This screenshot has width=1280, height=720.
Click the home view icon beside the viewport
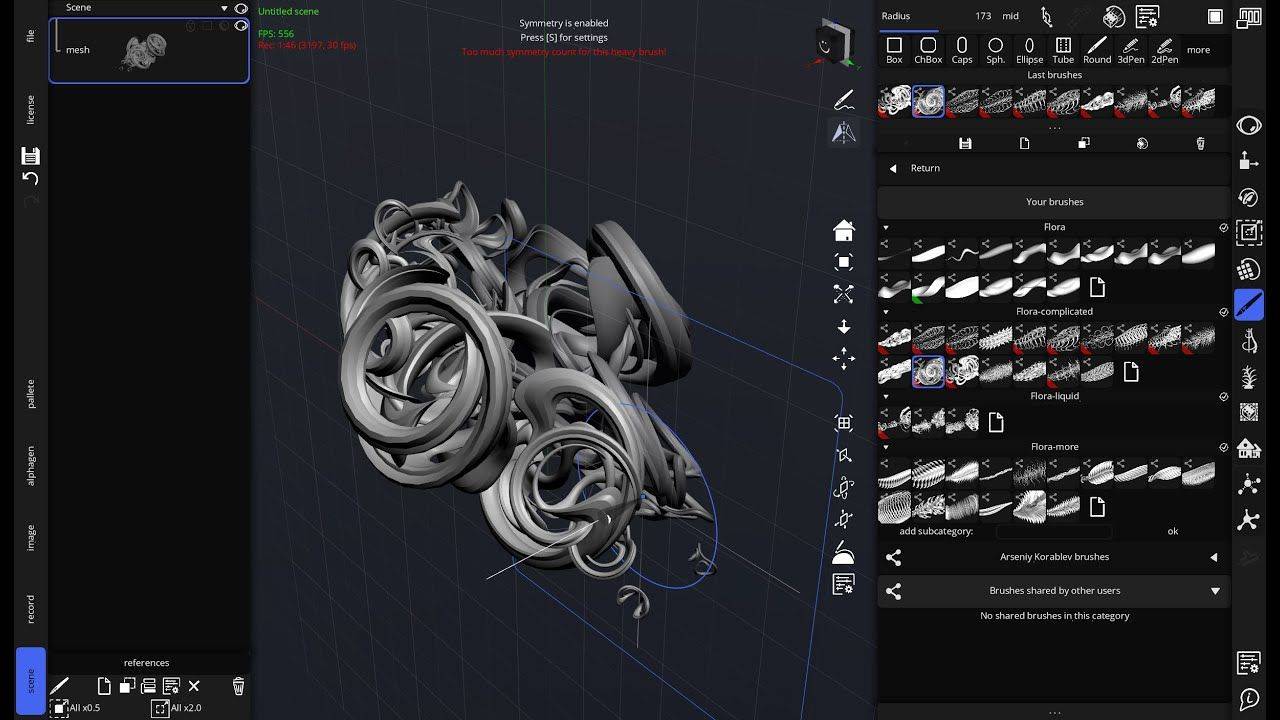point(844,231)
